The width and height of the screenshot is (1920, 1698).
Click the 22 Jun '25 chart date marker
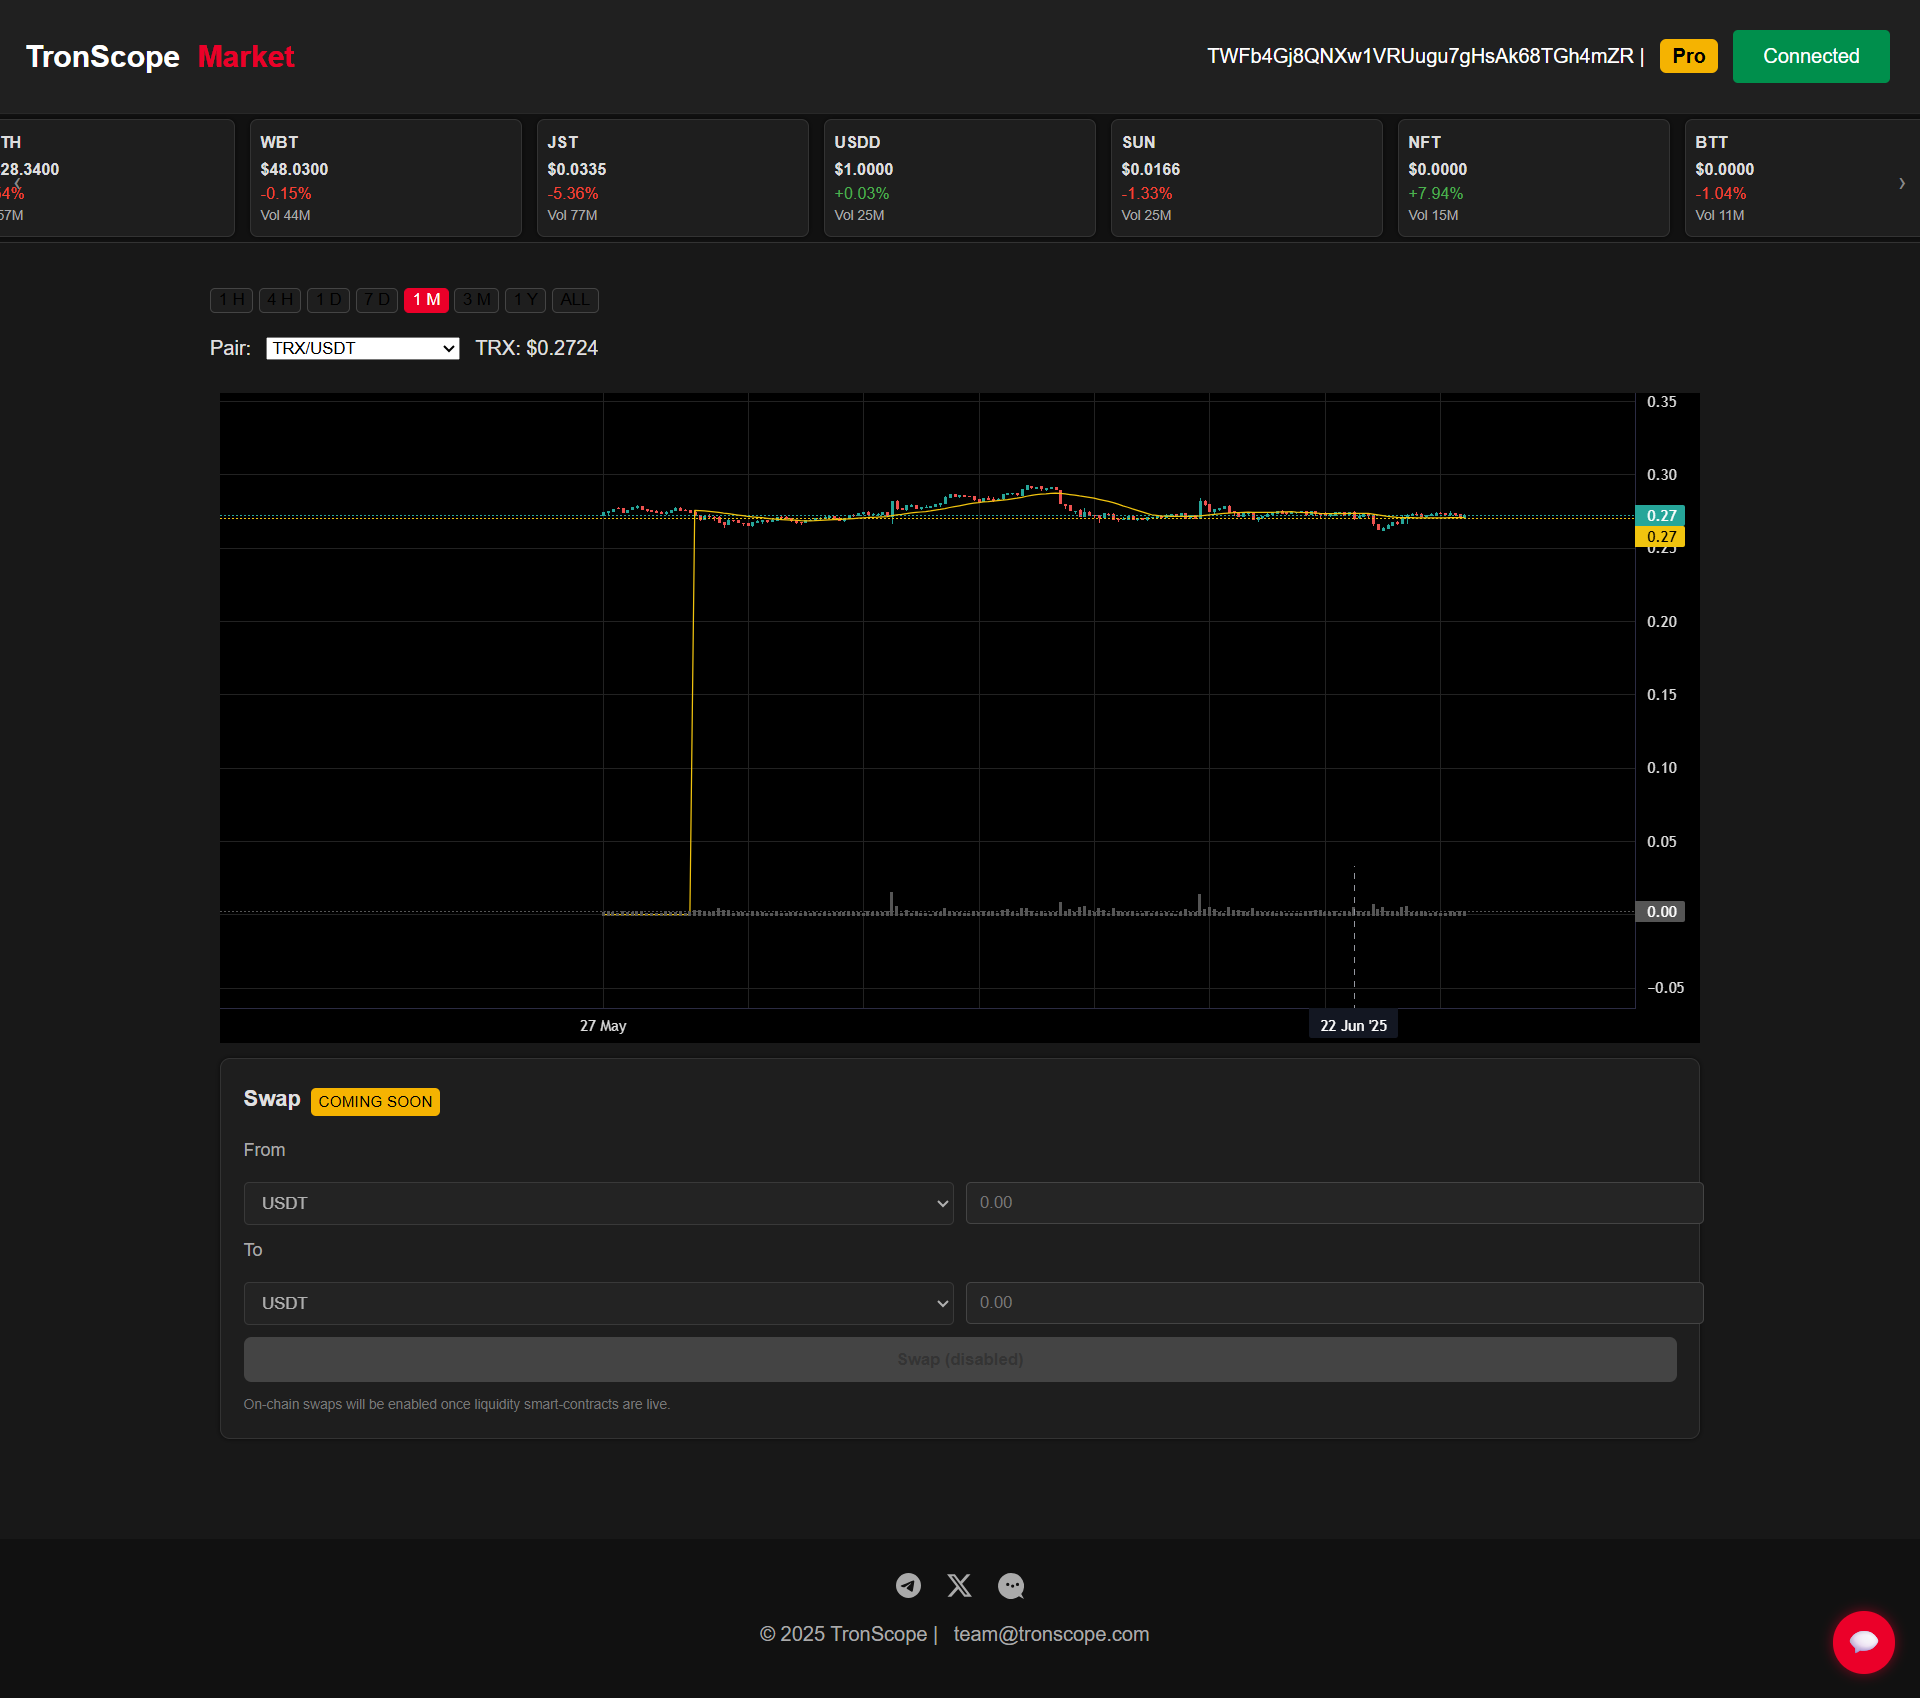[1353, 1025]
